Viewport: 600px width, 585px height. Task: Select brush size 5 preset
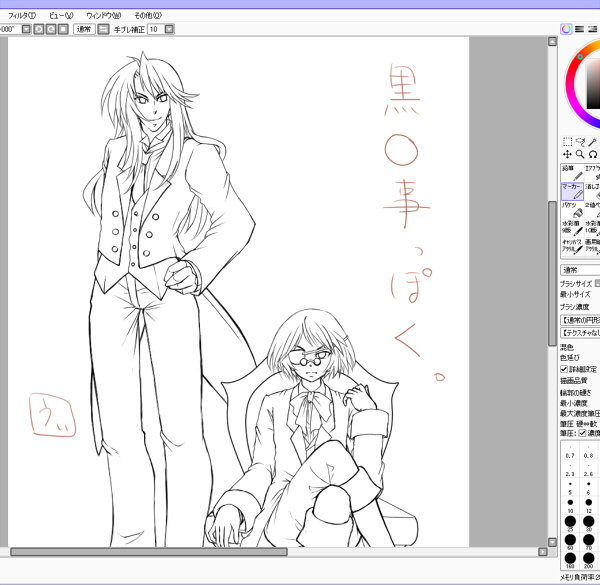click(570, 488)
